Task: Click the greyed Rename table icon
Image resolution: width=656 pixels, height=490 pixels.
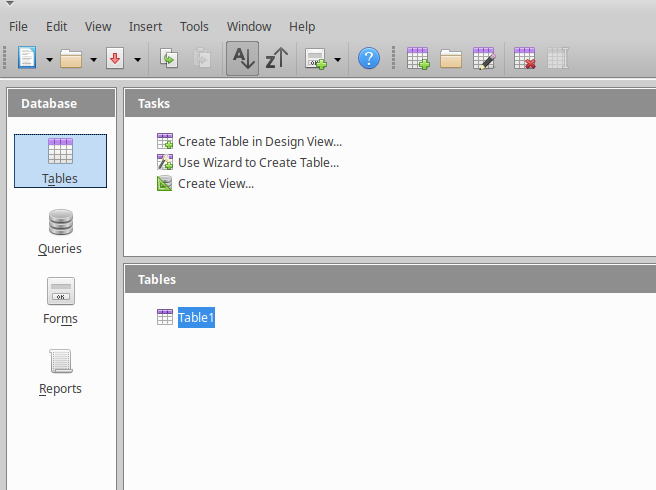Action: click(x=558, y=58)
